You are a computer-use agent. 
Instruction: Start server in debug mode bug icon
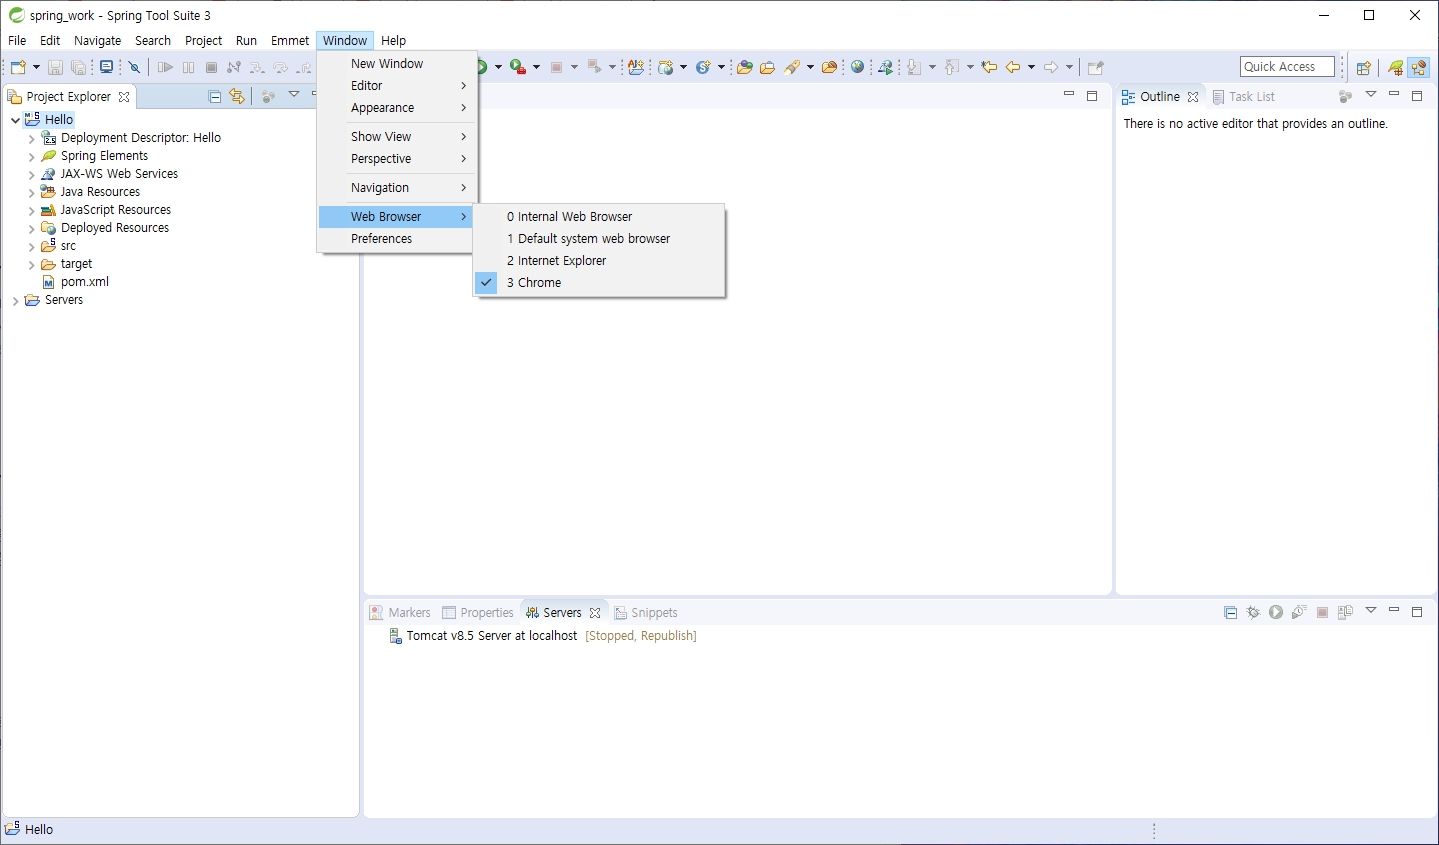click(x=1253, y=612)
